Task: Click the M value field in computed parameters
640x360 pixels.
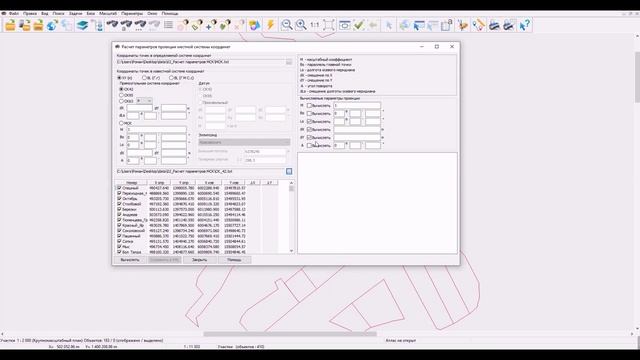Action: pos(357,105)
